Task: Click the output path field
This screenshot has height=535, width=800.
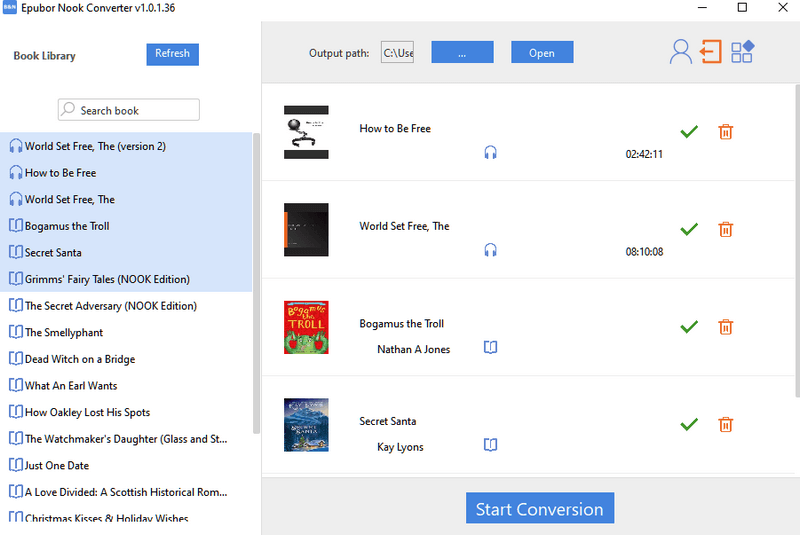Action: point(397,52)
